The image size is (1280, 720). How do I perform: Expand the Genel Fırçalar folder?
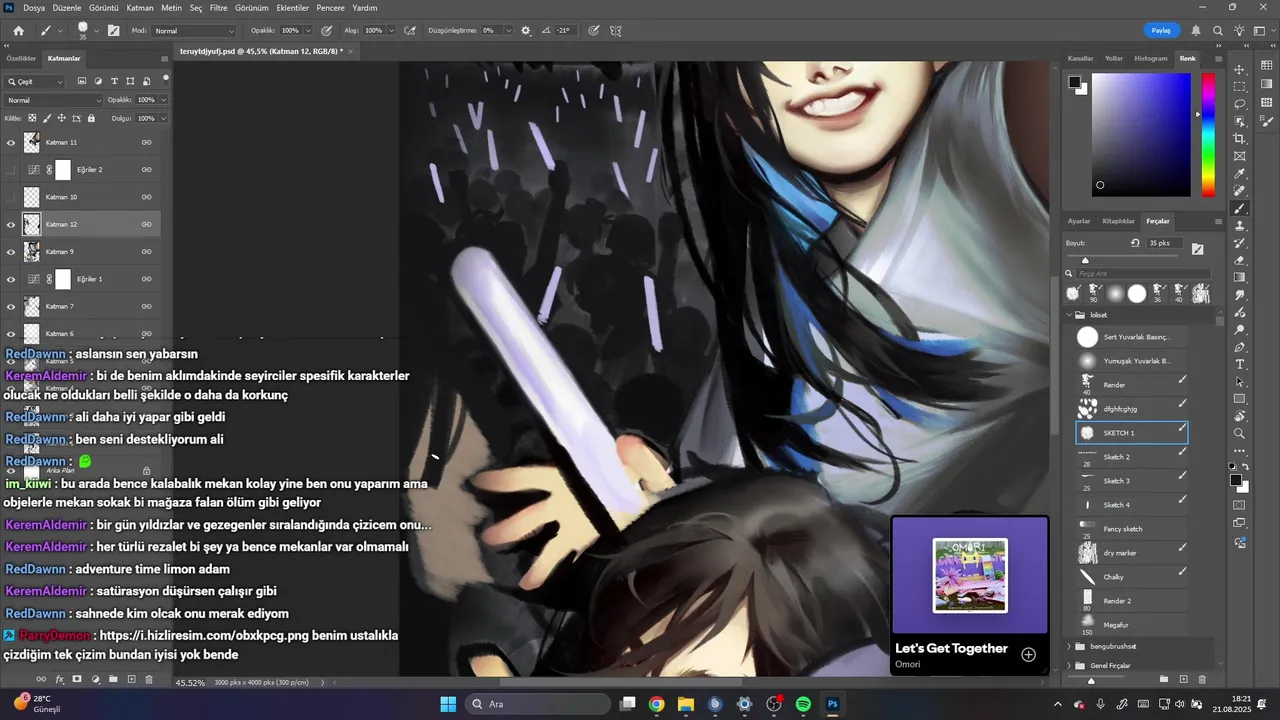pos(1069,665)
